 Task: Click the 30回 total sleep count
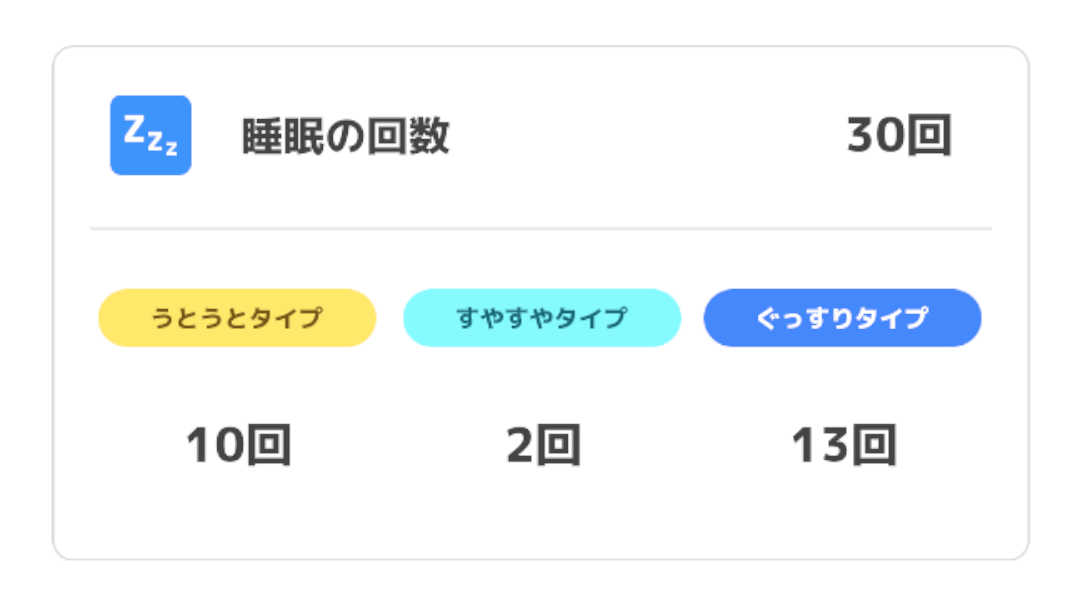899,135
